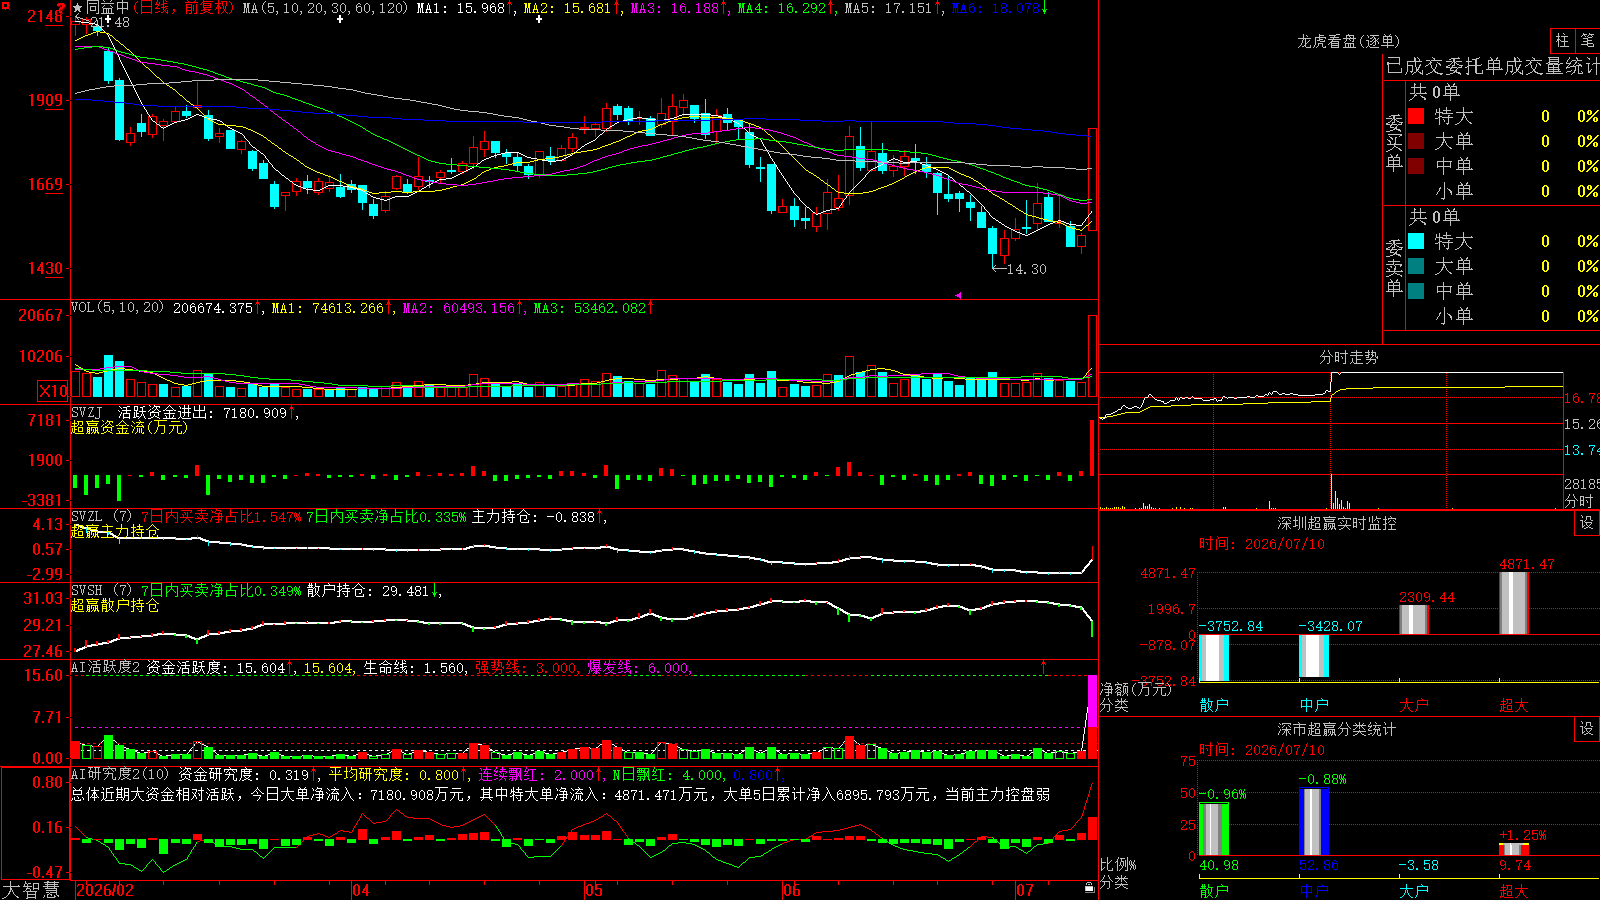
Task: Click the 中户 bar showing -3428.07
Action: (1314, 656)
